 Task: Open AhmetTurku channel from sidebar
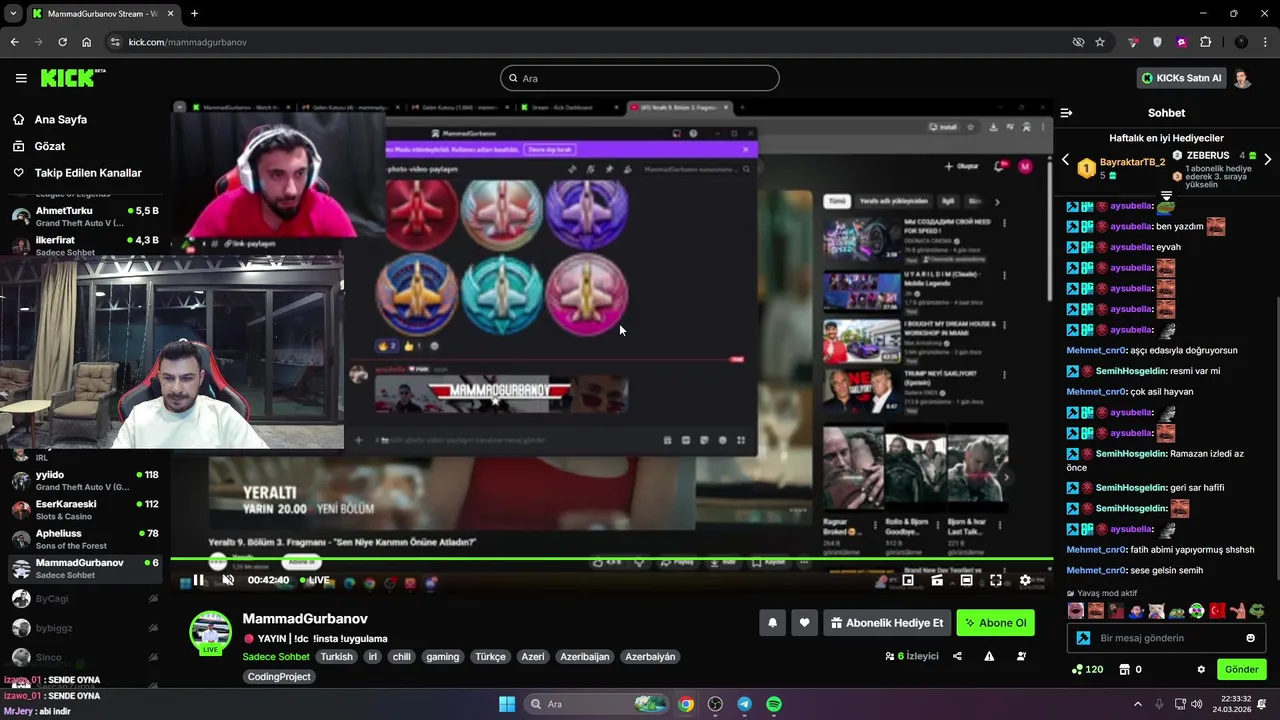[85, 217]
